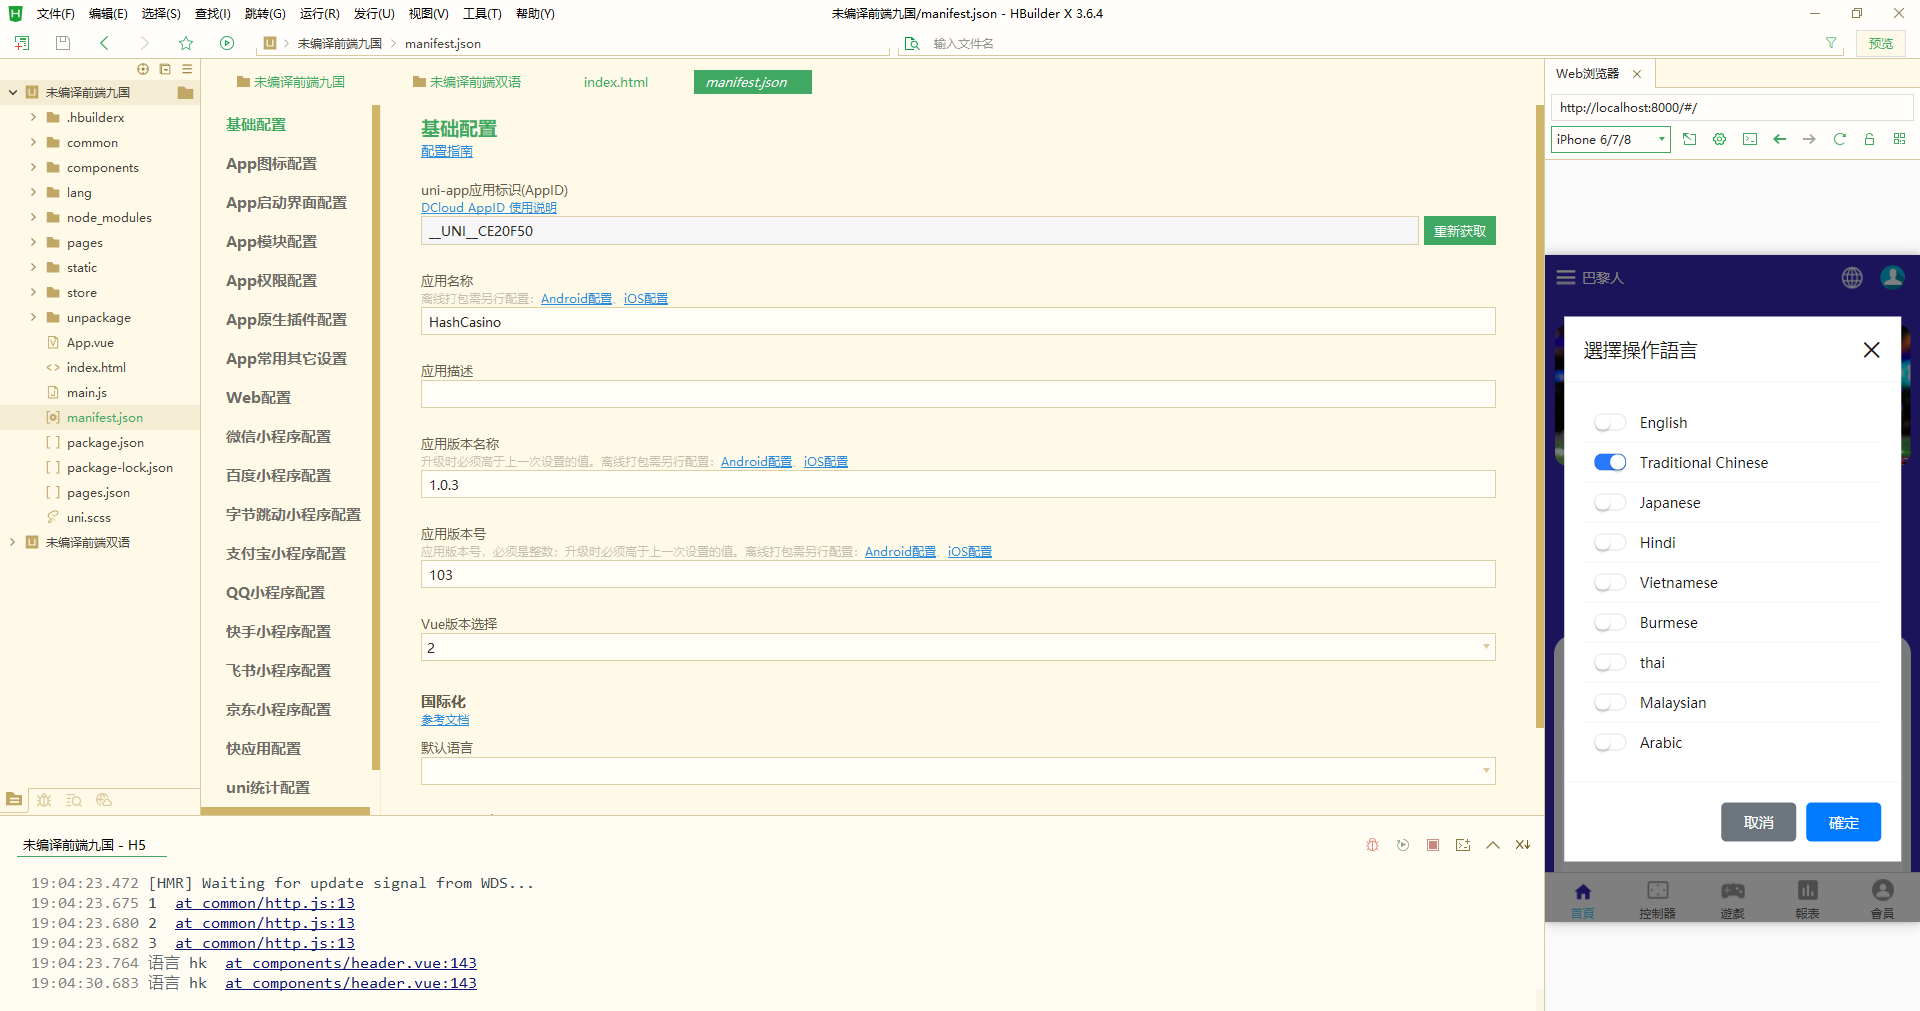
Task: Enable the Vietnamese language toggle
Action: click(1610, 583)
